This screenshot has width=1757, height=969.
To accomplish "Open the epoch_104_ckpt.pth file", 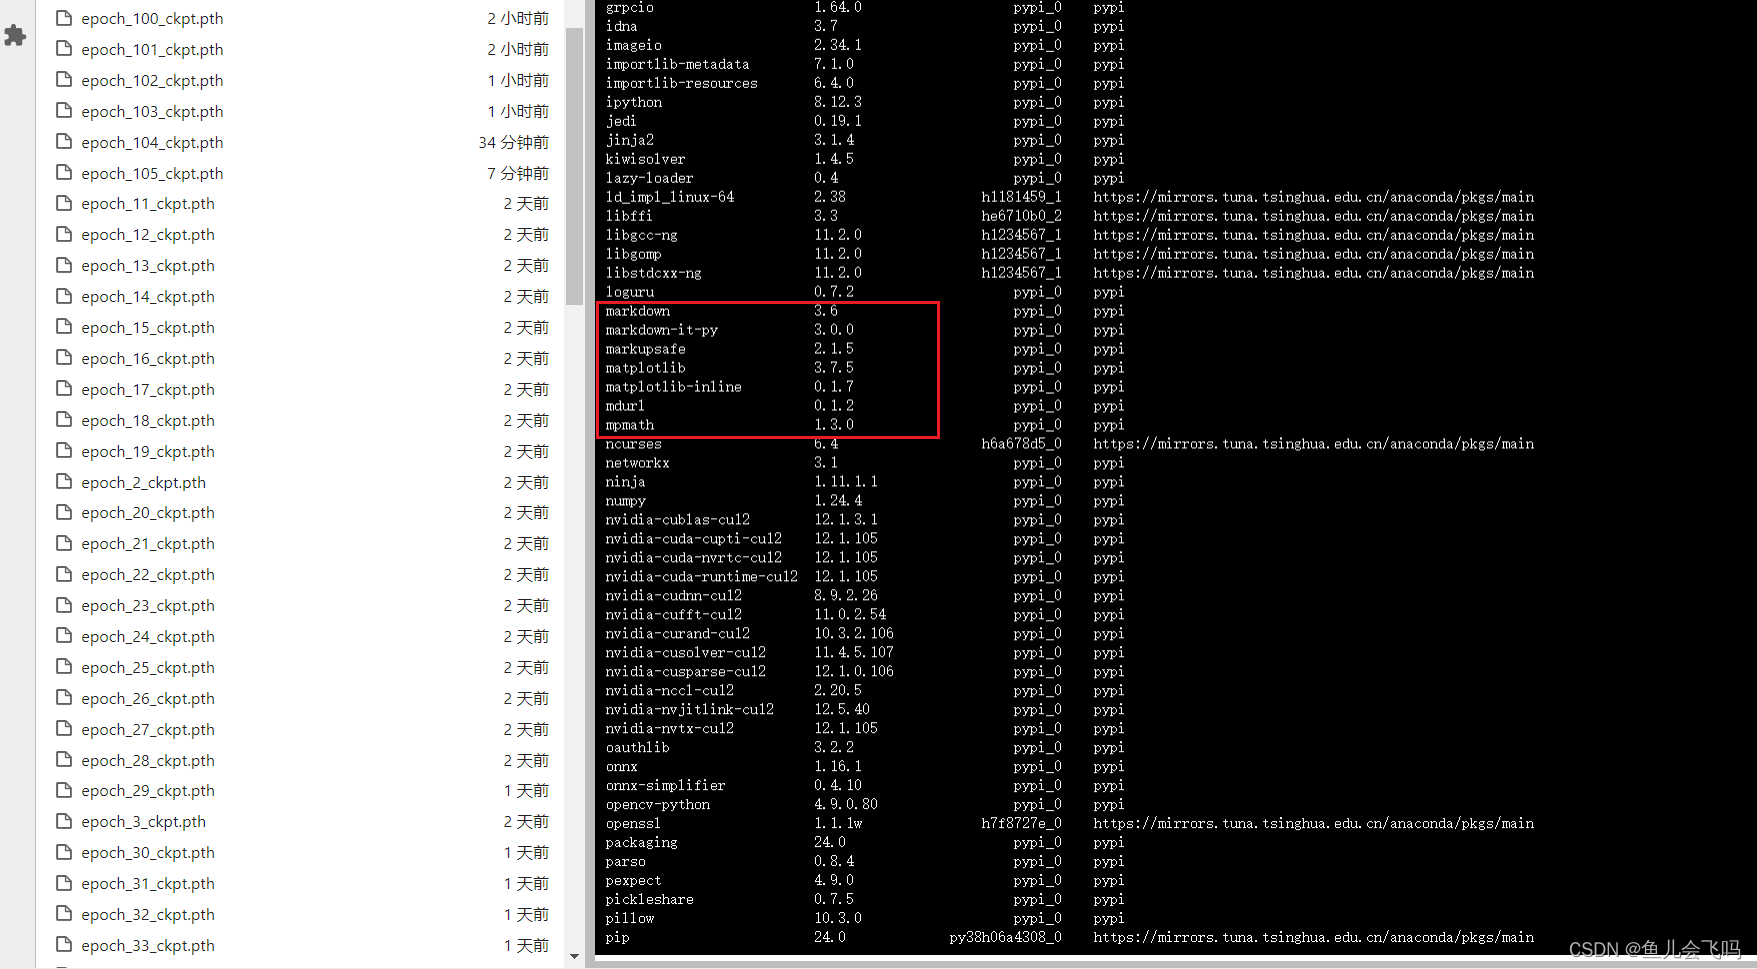I will point(152,141).
